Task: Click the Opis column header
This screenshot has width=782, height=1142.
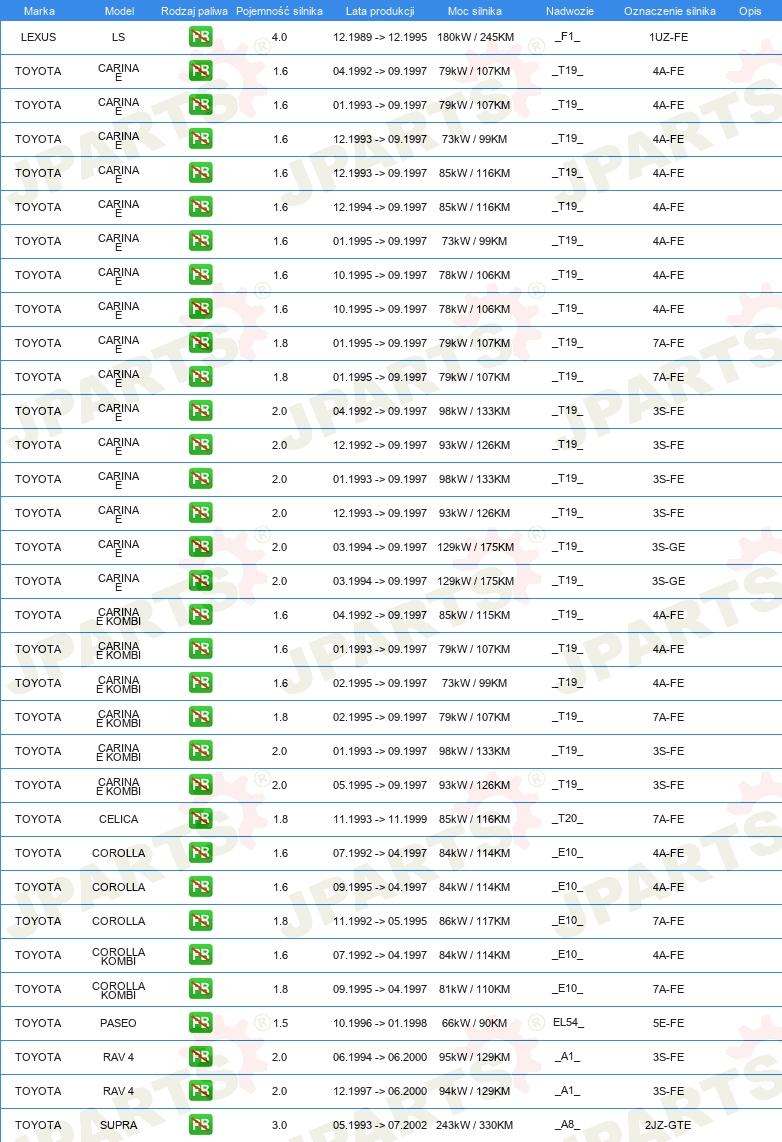Action: 750,11
